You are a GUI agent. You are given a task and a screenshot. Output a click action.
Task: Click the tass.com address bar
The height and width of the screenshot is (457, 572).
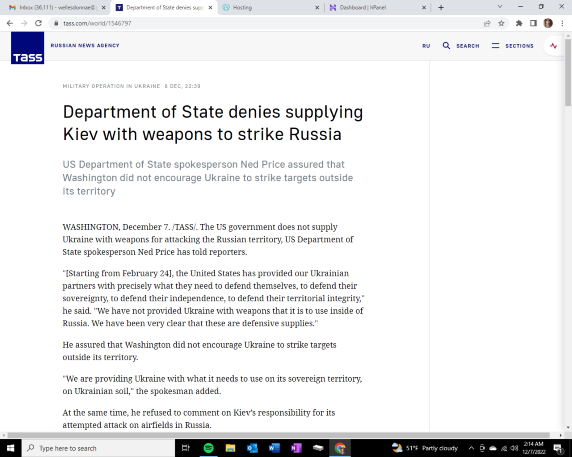click(x=266, y=23)
